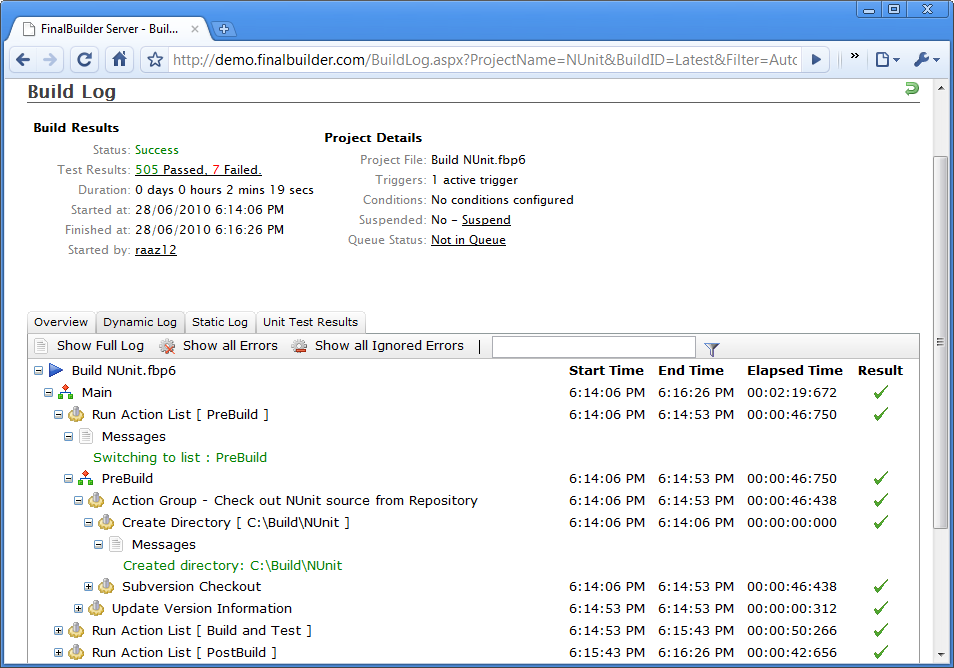Click the Run Action List Build and Test icon
Viewport: 954px width, 668px height.
(76, 630)
